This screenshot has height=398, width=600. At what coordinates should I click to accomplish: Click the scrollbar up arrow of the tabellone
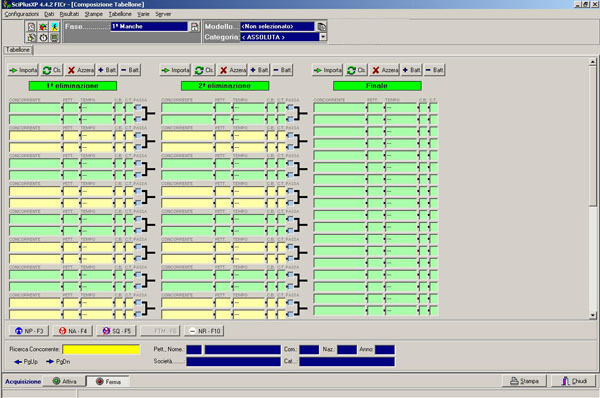[x=593, y=62]
